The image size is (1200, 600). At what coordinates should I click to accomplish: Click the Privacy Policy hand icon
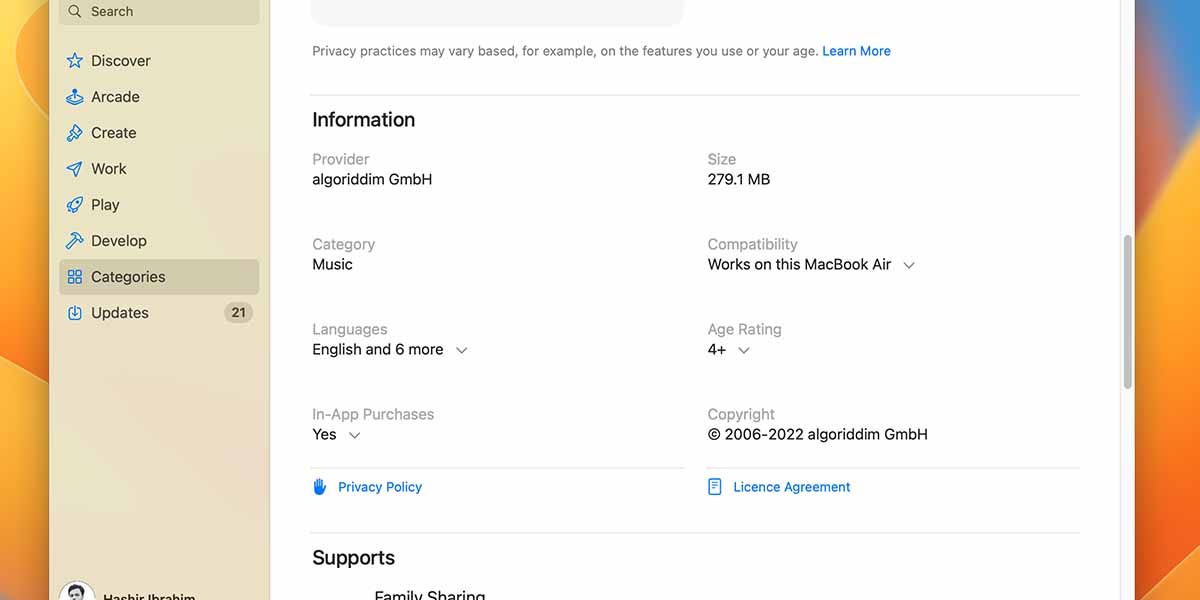(320, 487)
